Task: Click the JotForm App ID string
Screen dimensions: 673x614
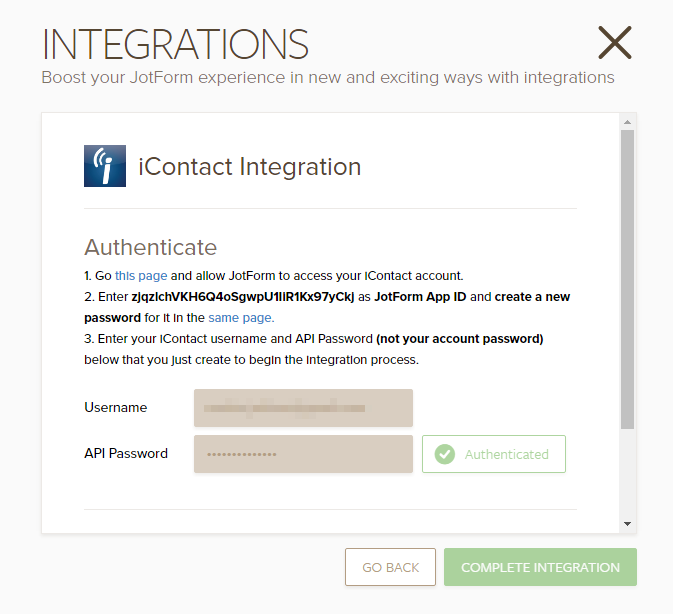Action: point(243,297)
